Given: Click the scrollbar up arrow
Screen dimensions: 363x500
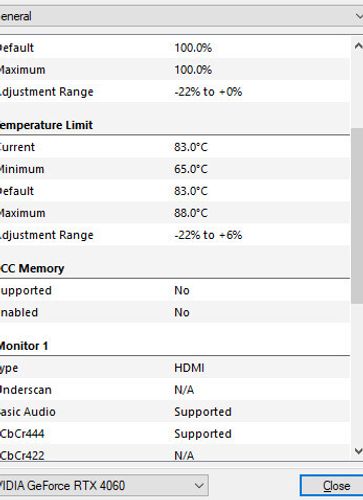Looking at the screenshot, I should point(358,46).
